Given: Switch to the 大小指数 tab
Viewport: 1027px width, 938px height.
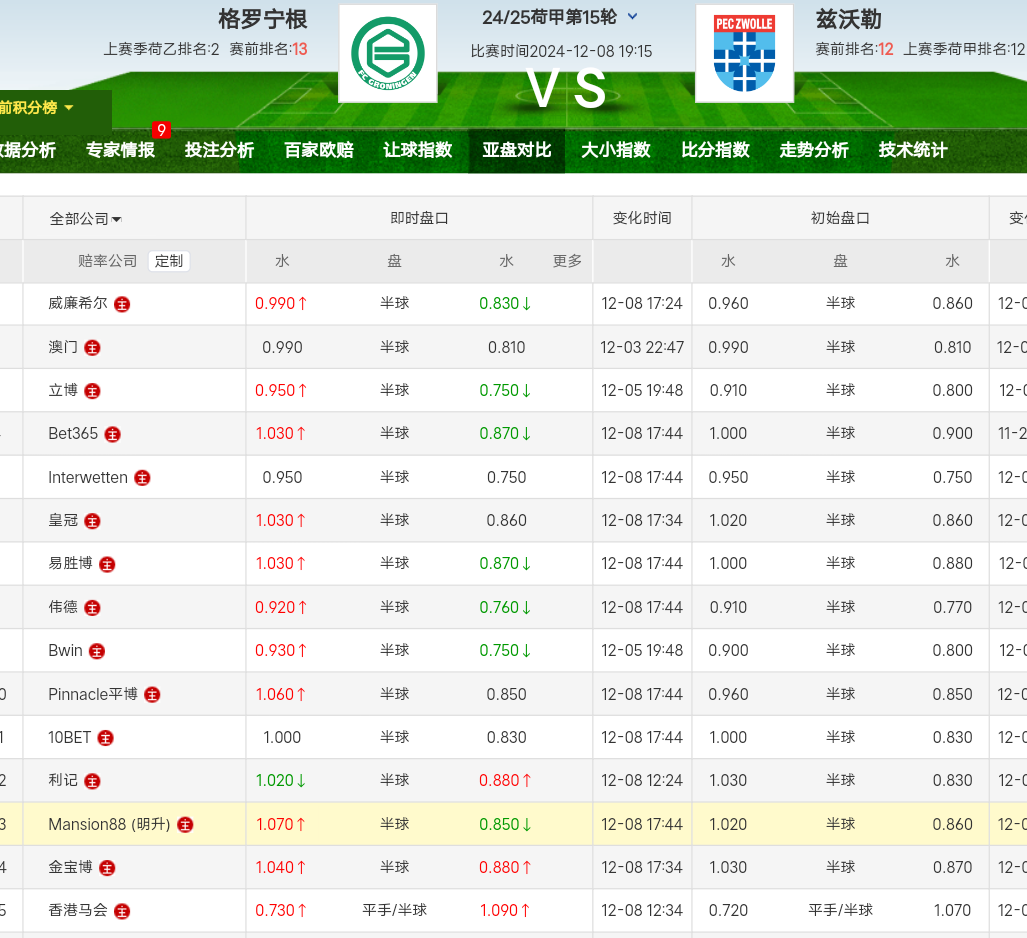Looking at the screenshot, I should [616, 150].
